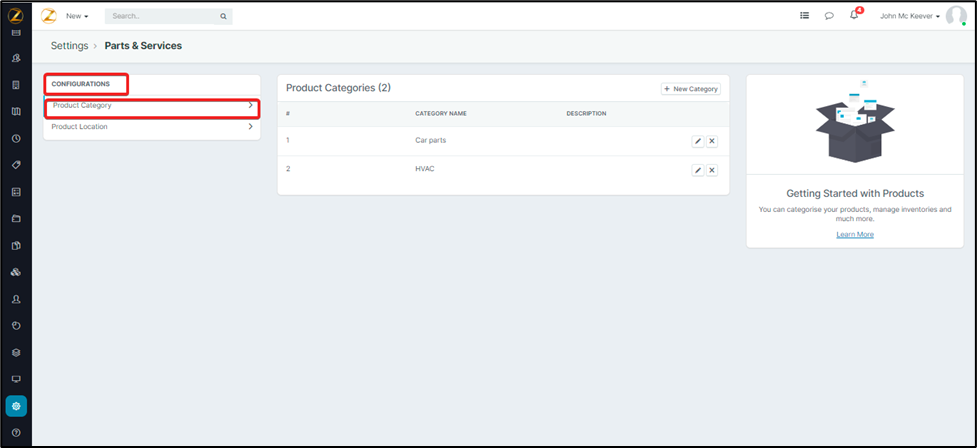Open John Mc Keever user dropdown

click(910, 16)
